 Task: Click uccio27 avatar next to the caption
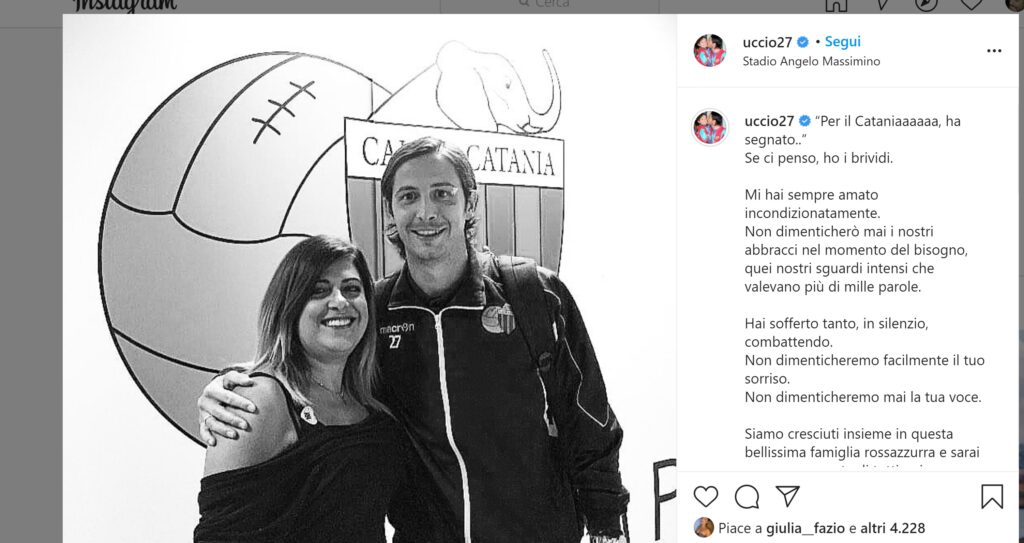tap(710, 127)
